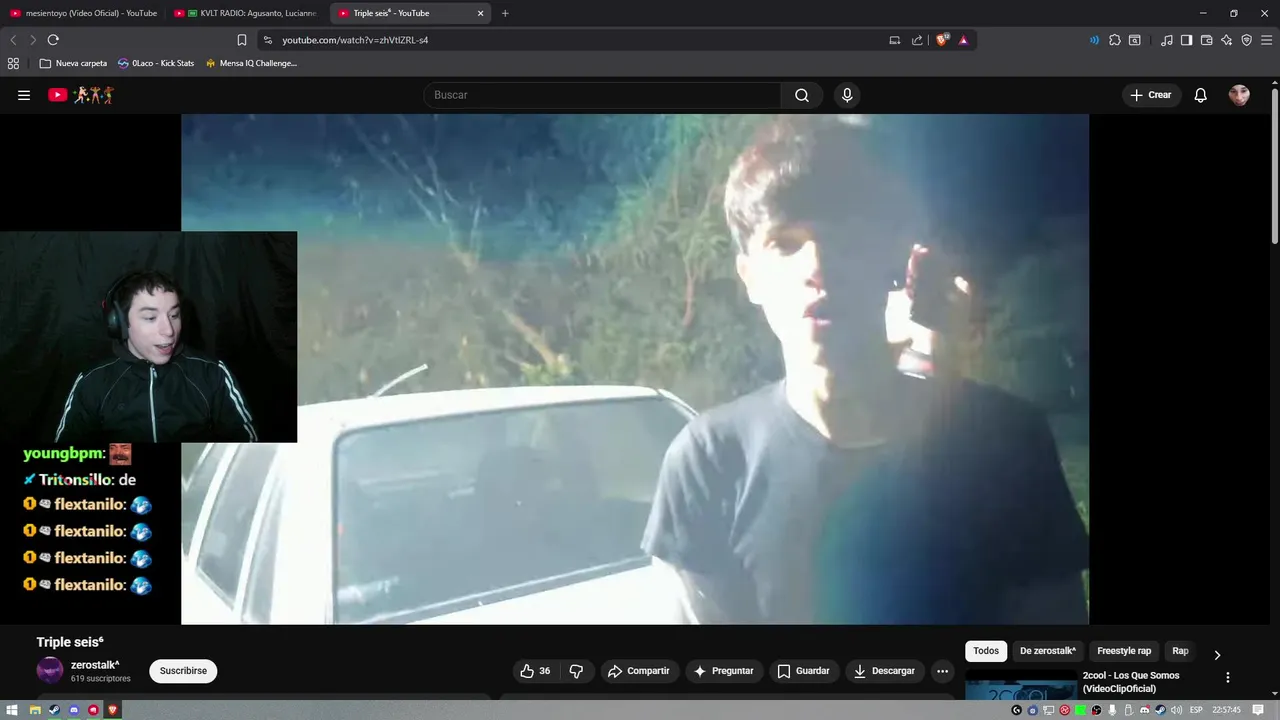Open a new browser tab
The width and height of the screenshot is (1280, 720).
coord(505,13)
